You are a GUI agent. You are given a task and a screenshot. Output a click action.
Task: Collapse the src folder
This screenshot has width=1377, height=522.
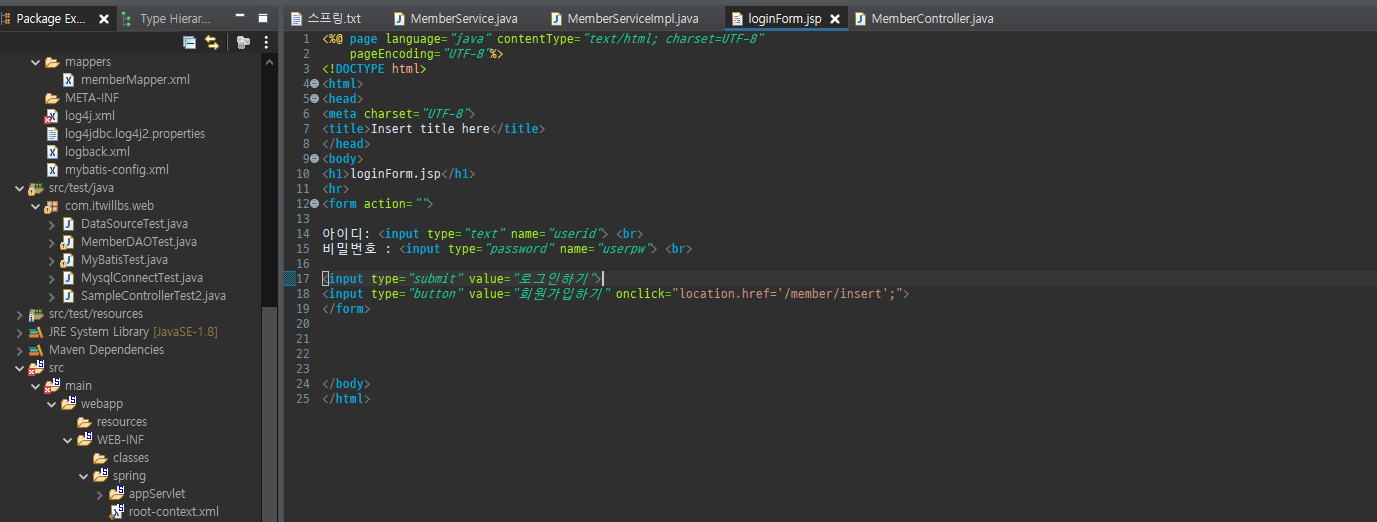pyautogui.click(x=20, y=368)
